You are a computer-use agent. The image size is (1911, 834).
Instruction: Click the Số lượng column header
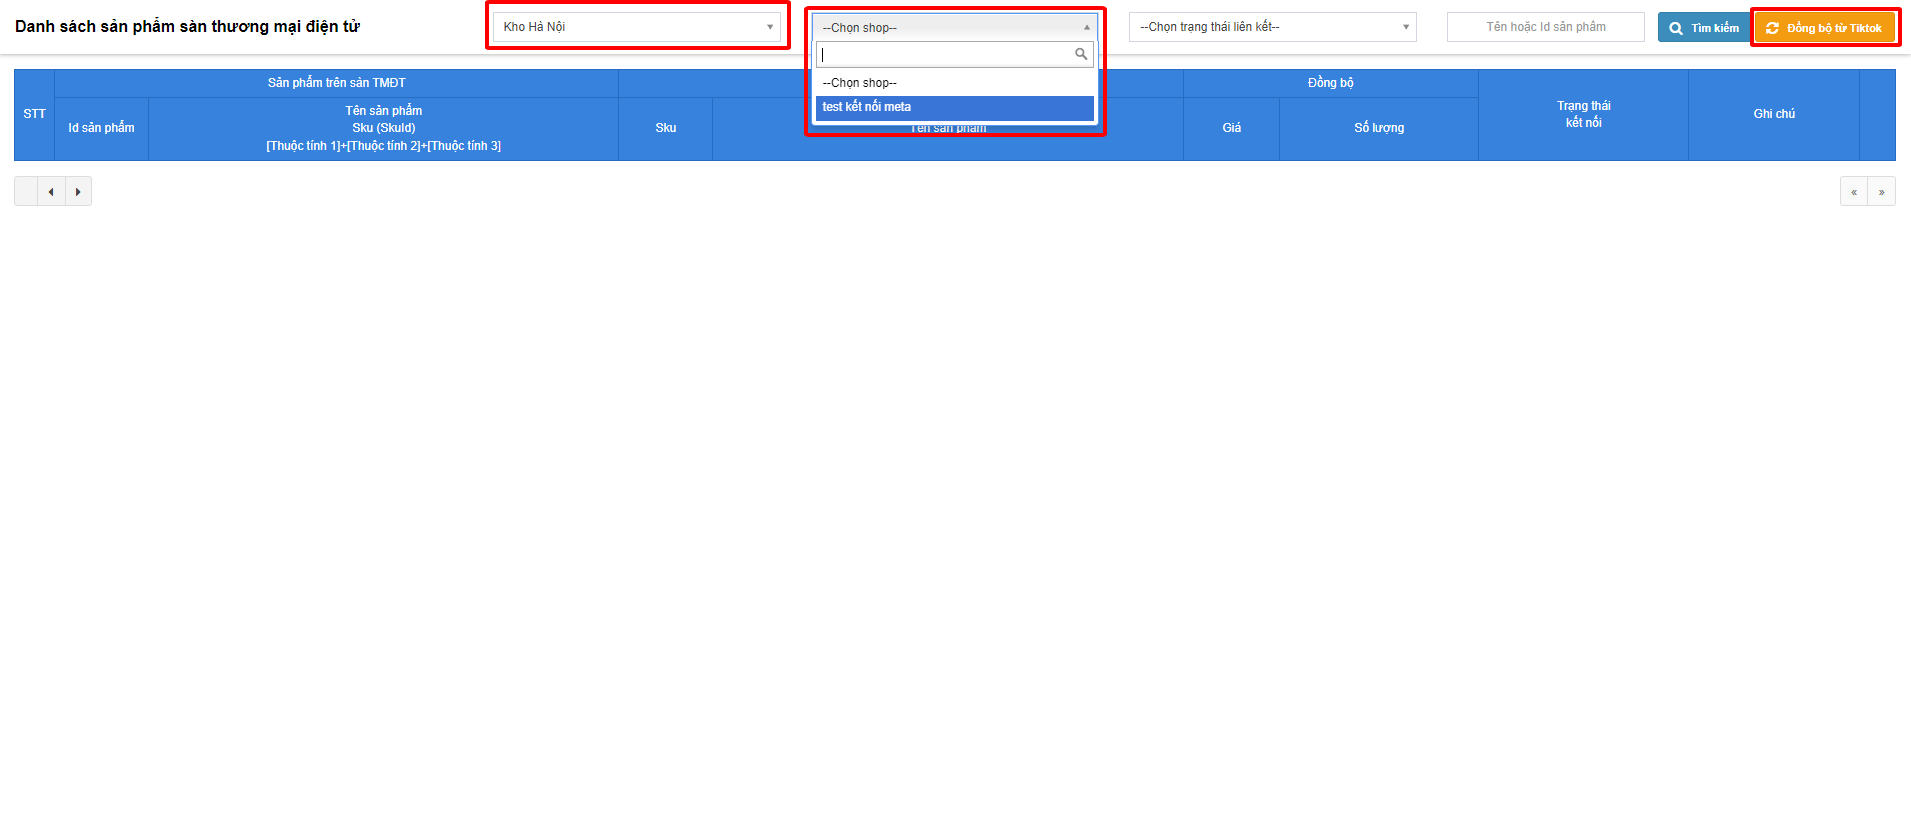coord(1378,128)
